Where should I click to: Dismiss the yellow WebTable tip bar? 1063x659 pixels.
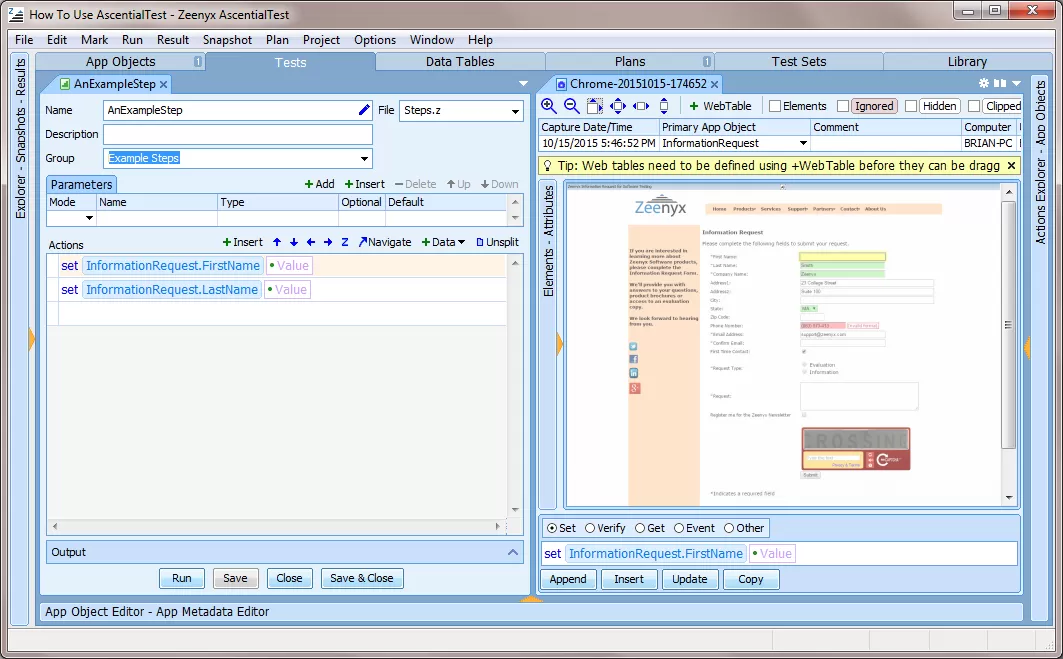[x=1011, y=165]
